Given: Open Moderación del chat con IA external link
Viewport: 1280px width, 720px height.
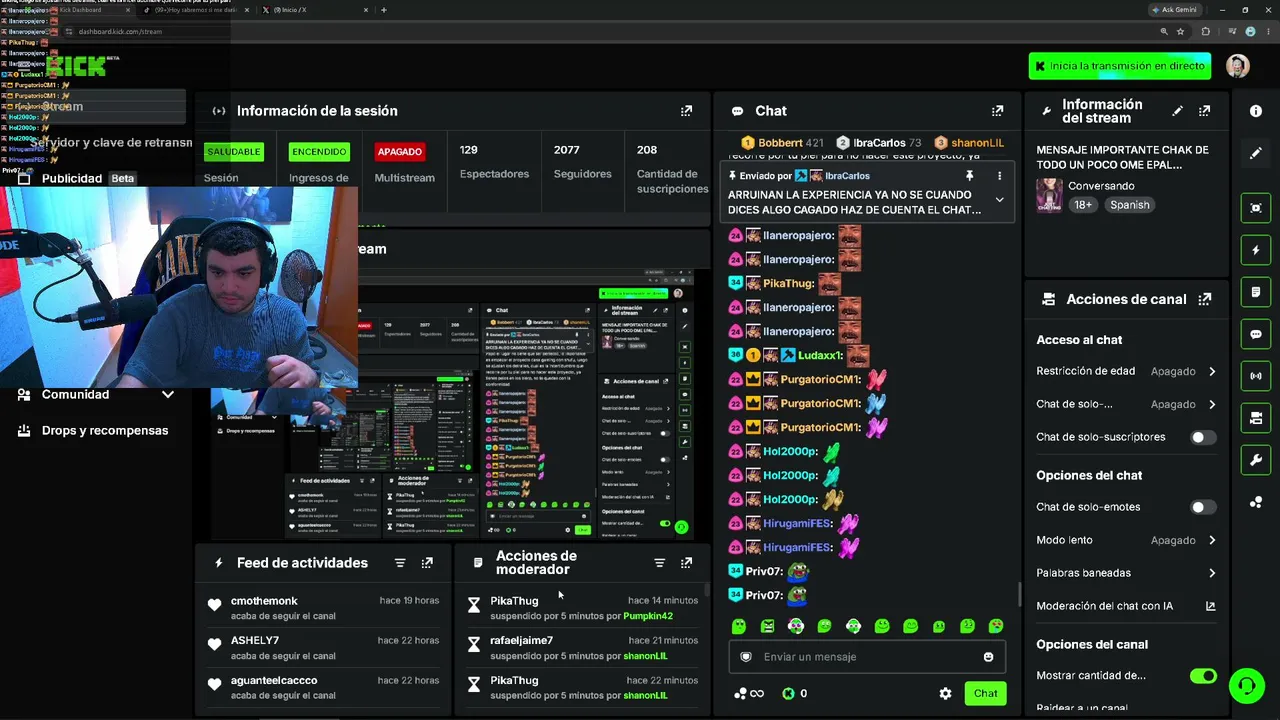Looking at the screenshot, I should click(x=1210, y=606).
